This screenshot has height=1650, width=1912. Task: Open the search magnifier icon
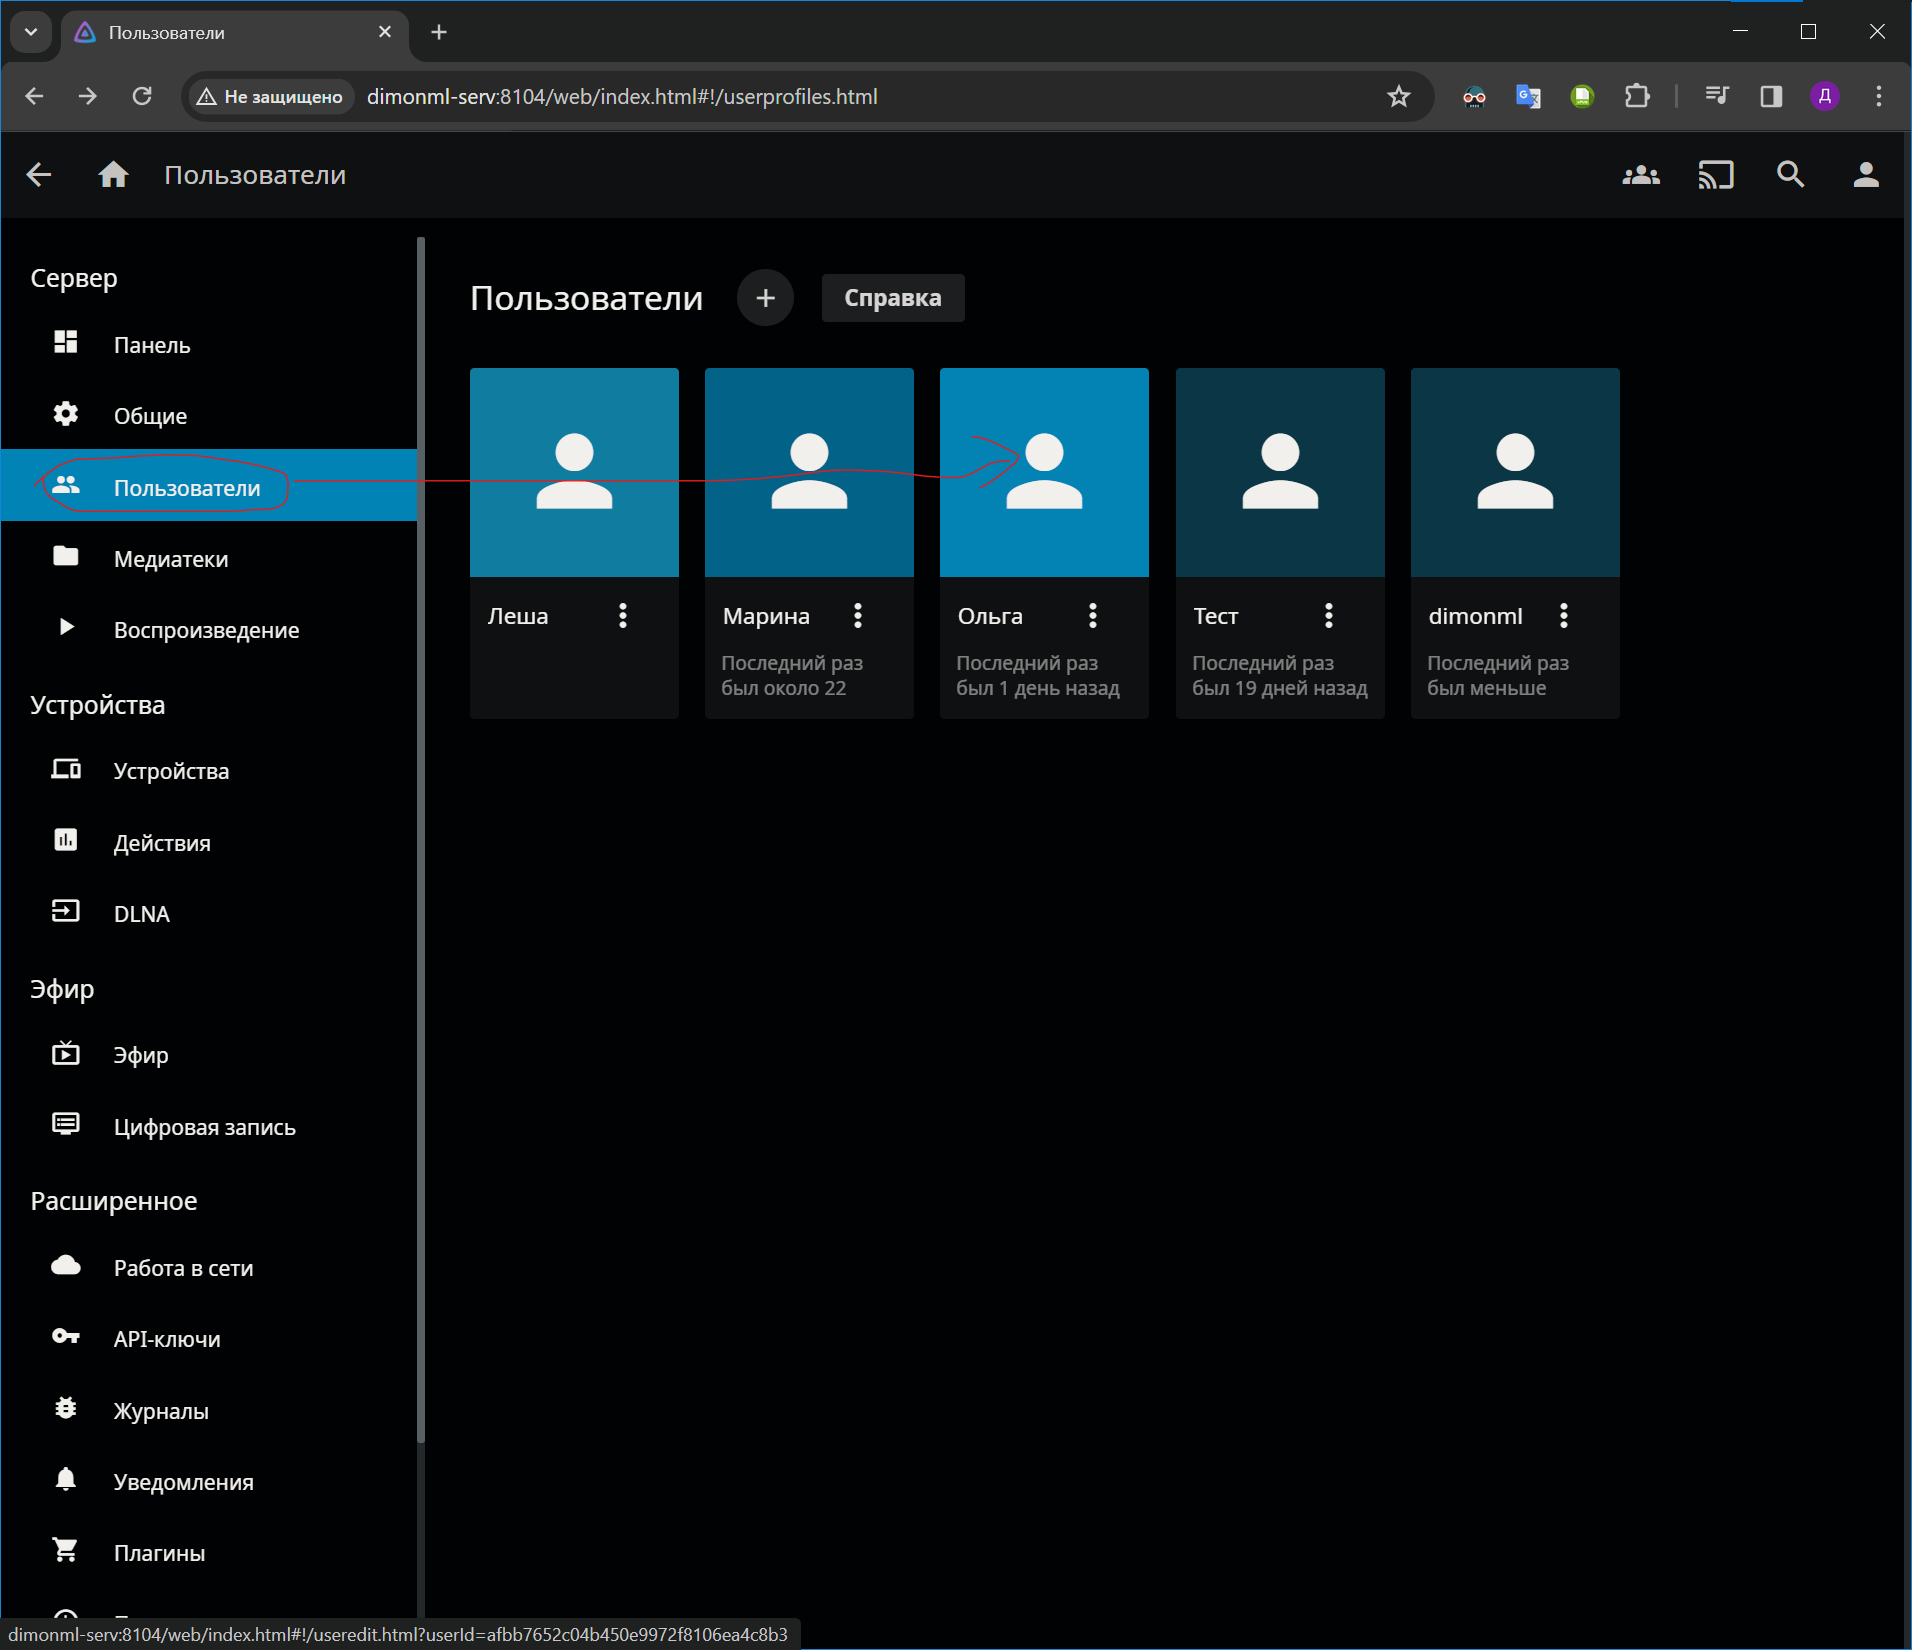pos(1790,175)
